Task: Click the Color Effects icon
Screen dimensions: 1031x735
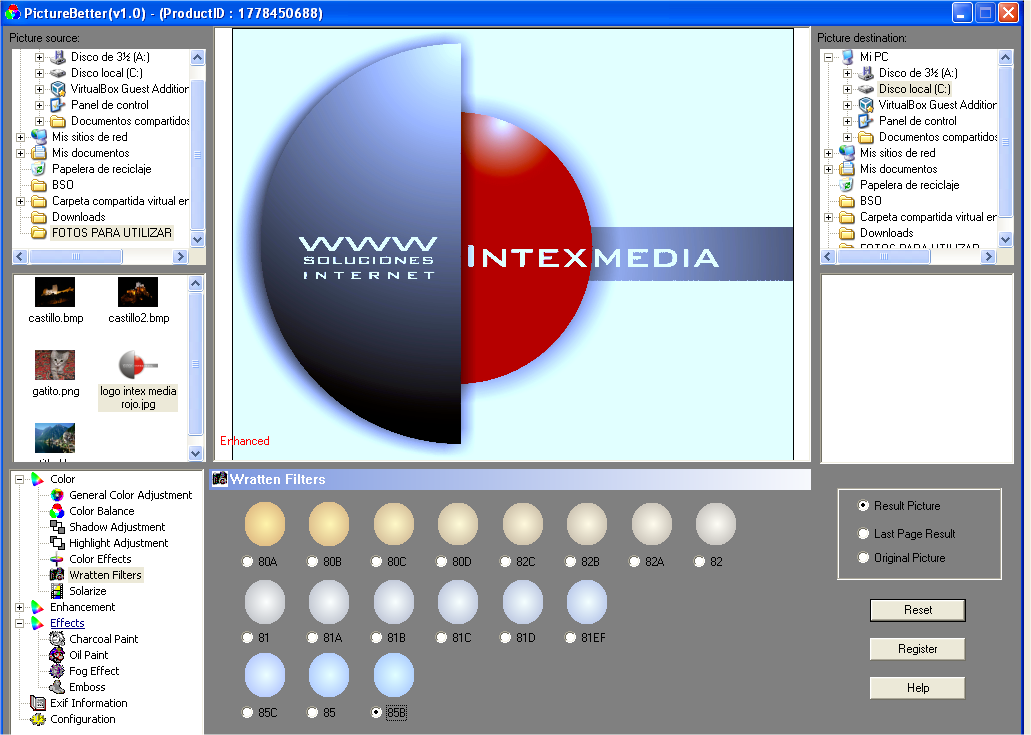Action: [57, 559]
